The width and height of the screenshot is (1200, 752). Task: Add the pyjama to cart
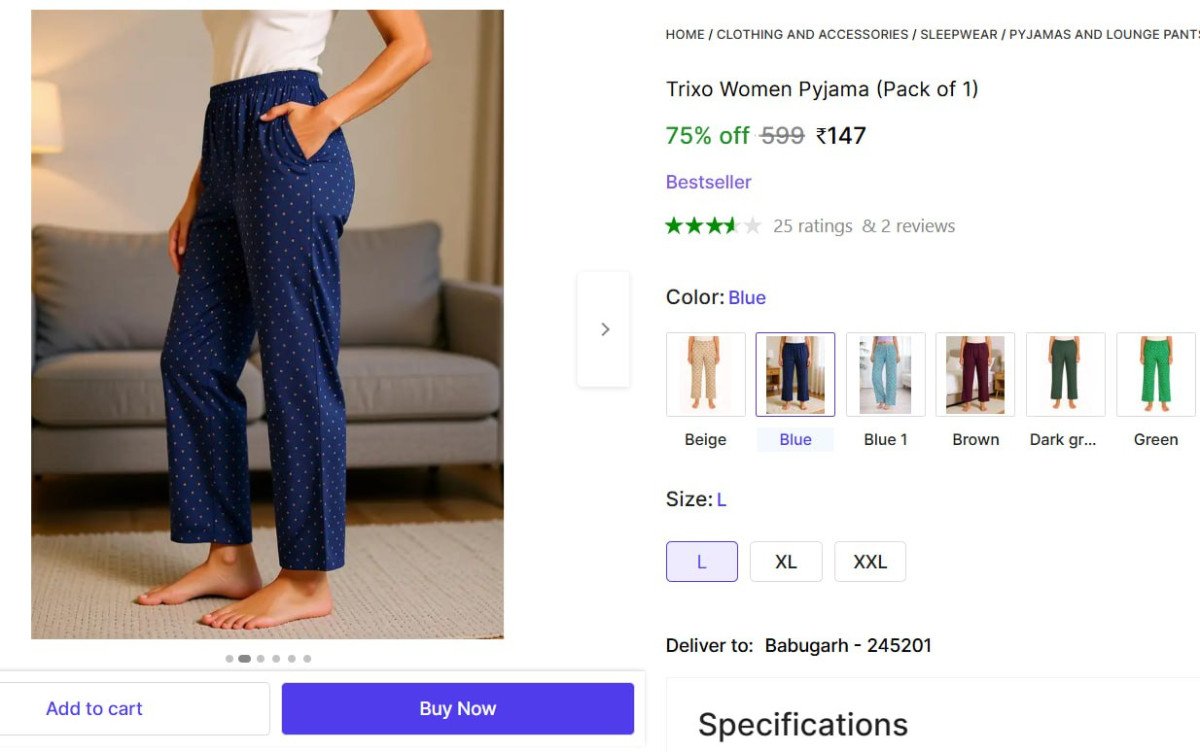click(x=94, y=709)
